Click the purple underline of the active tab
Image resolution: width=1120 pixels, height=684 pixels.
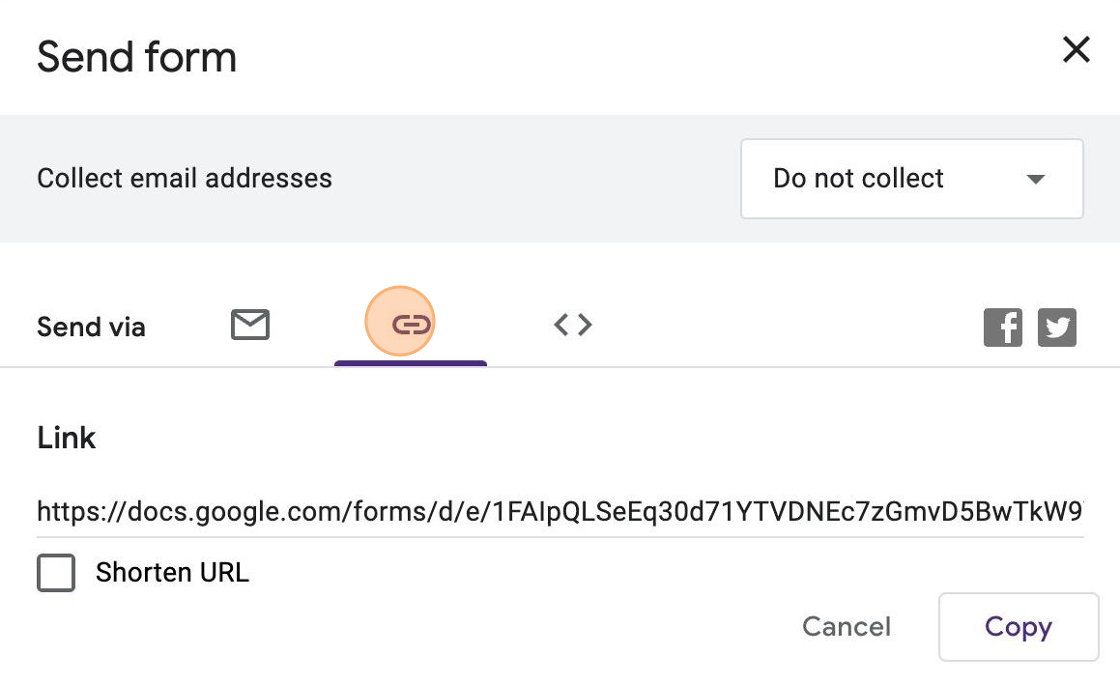(x=410, y=363)
